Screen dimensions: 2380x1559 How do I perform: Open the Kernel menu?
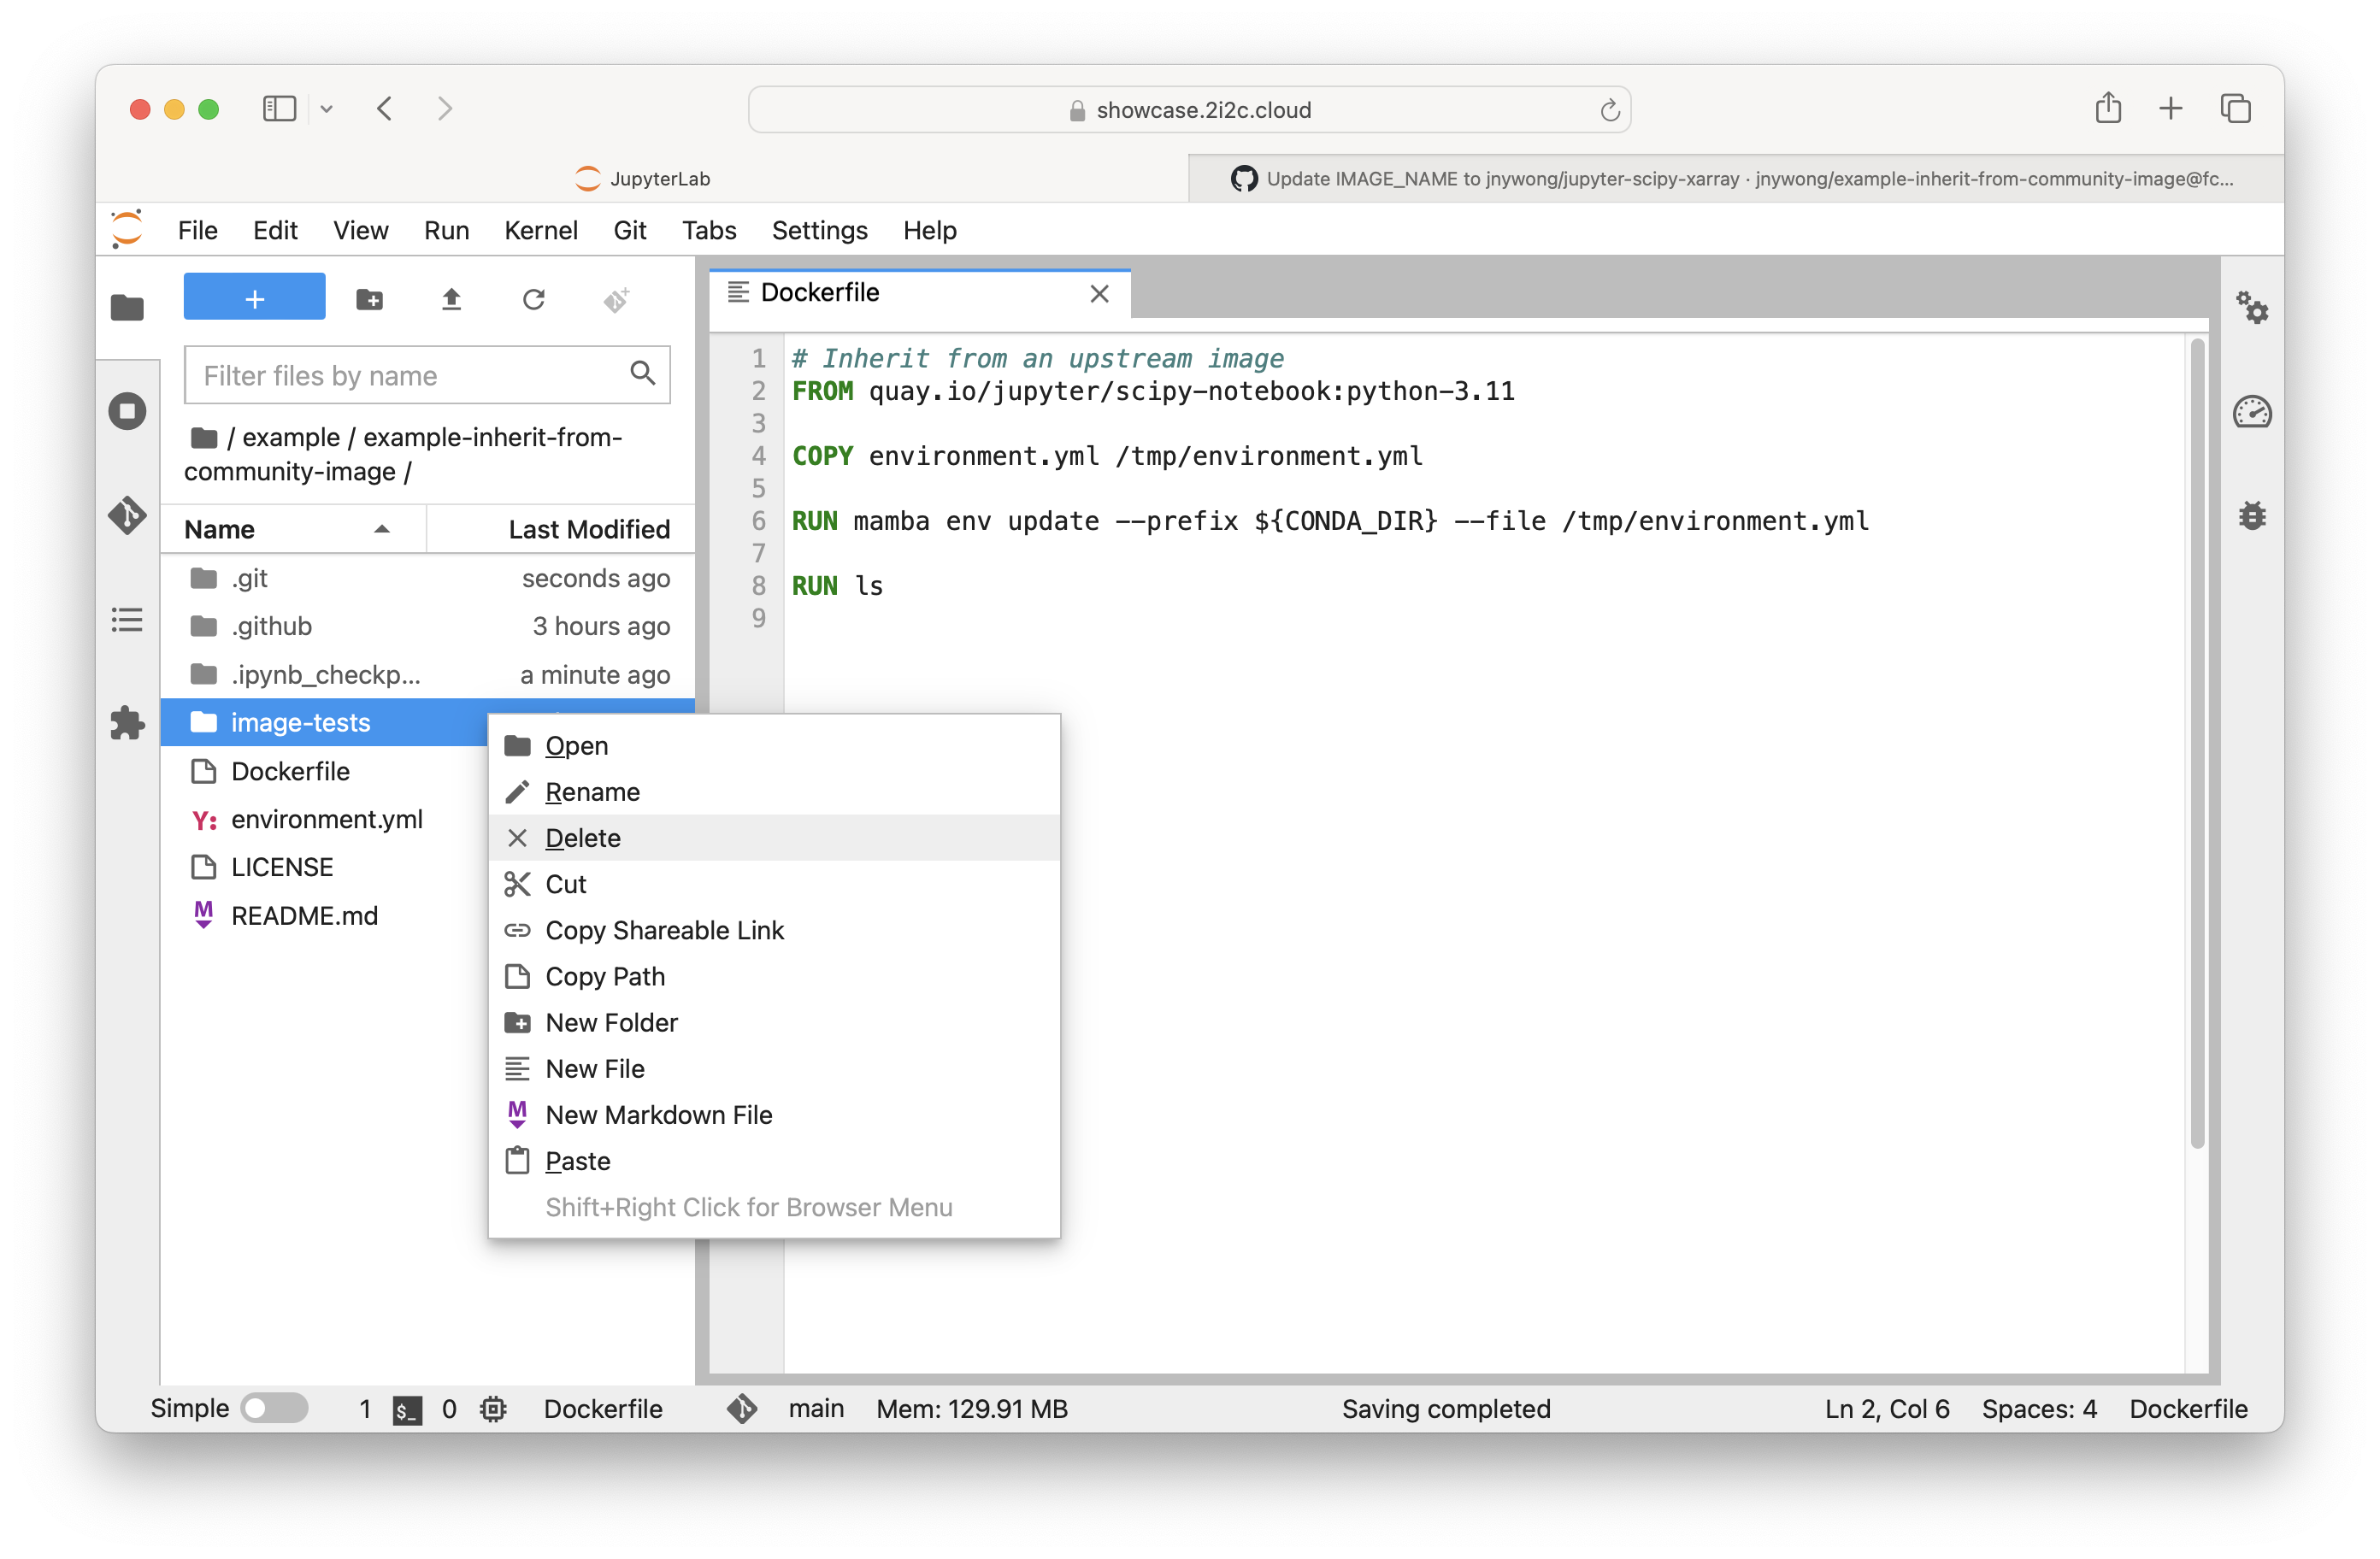[x=540, y=230]
